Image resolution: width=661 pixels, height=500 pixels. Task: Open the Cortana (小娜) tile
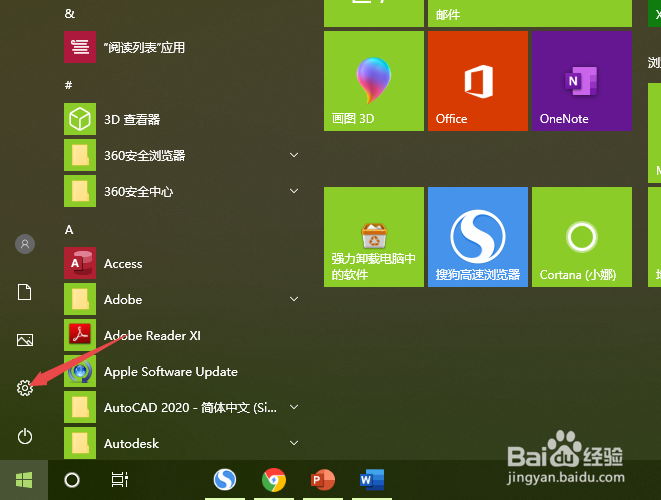(582, 237)
